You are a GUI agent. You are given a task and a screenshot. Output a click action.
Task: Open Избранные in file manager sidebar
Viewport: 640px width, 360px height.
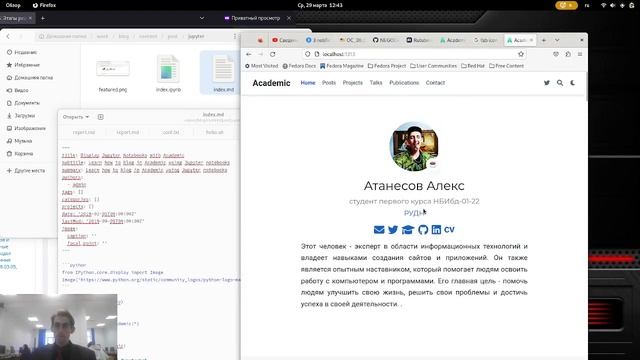point(23,65)
